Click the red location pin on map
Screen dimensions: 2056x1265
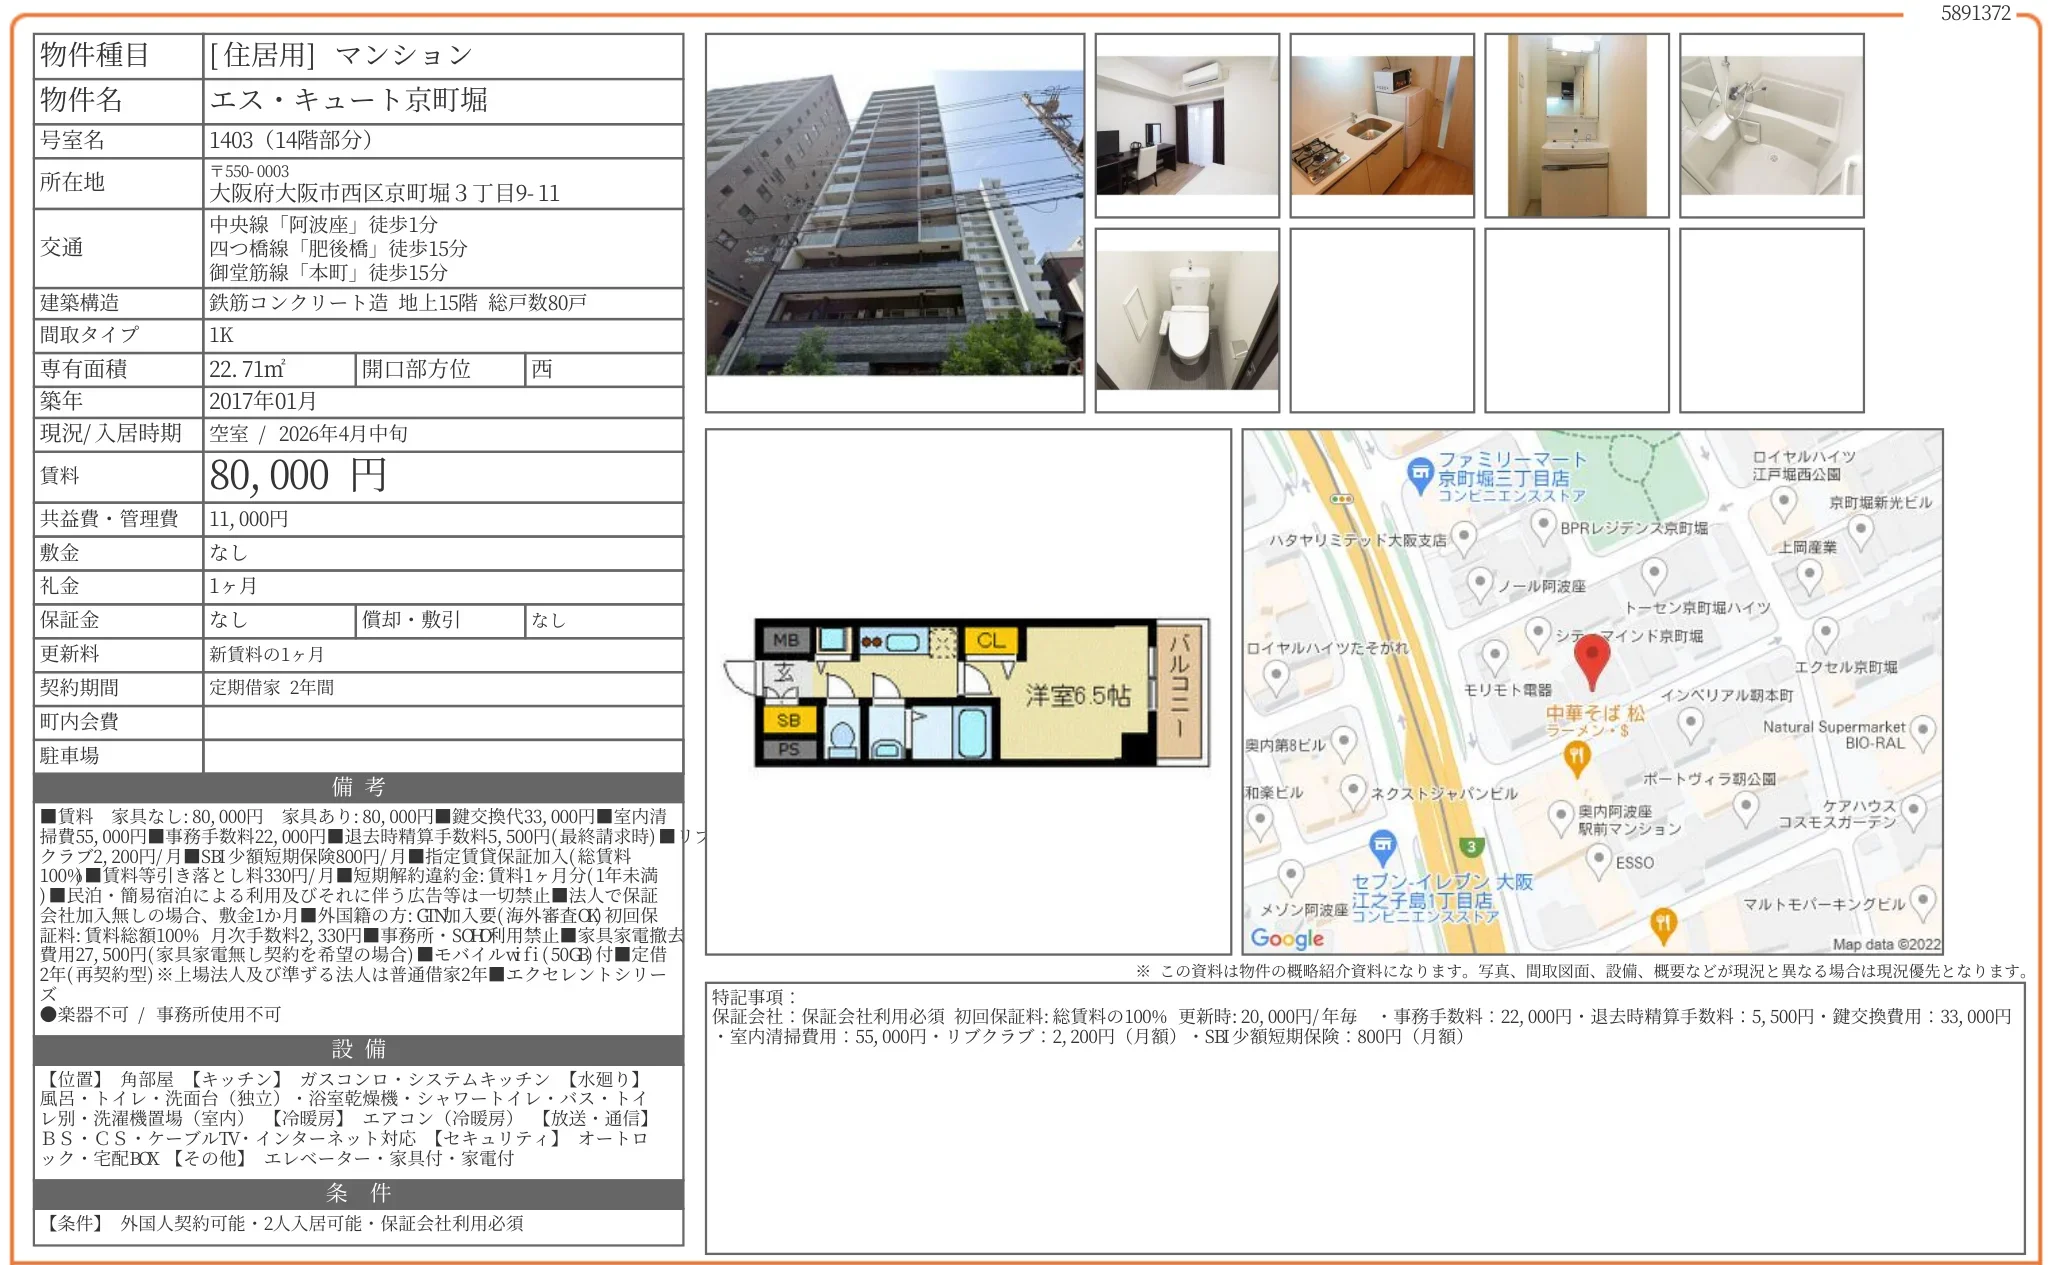(1591, 658)
